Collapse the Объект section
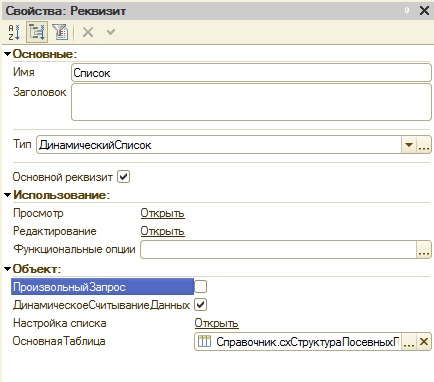Viewport: 434px width, 382px height. [x=7, y=269]
